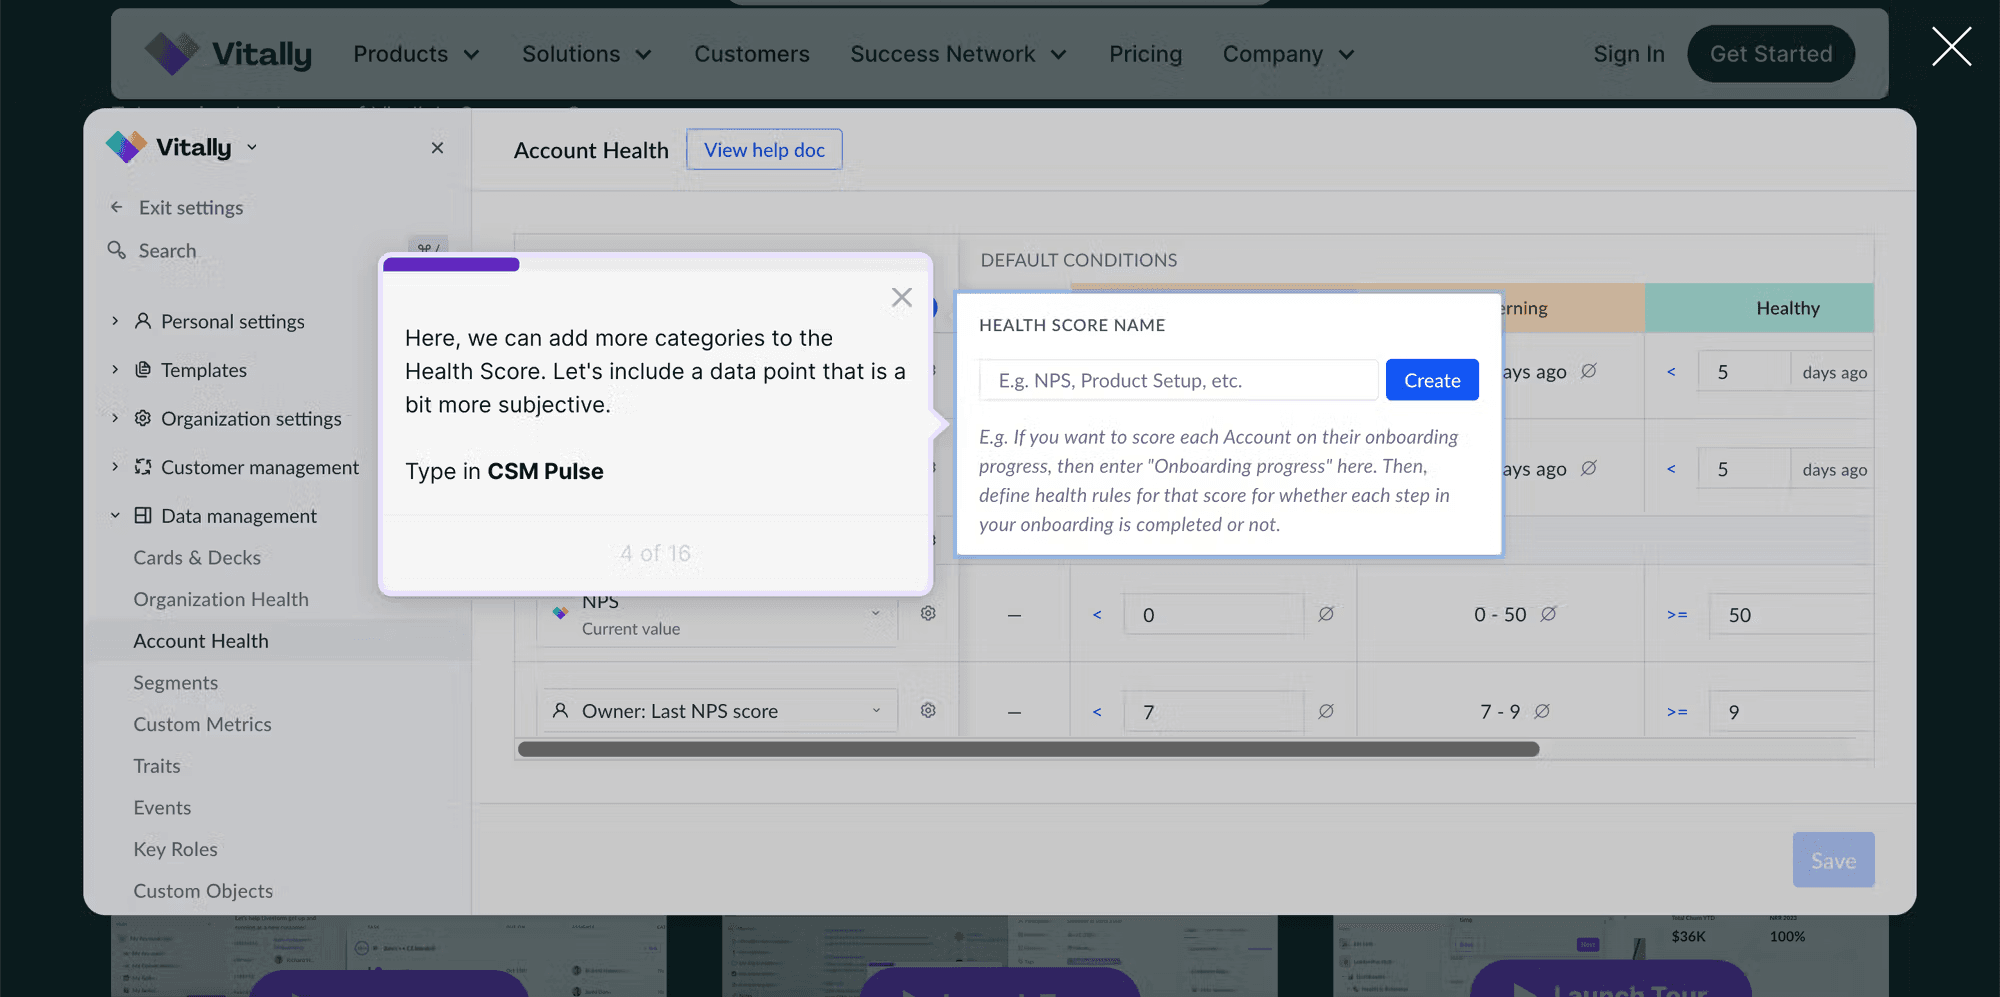Image resolution: width=2000 pixels, height=997 pixels.
Task: Click the magnifier Search icon in sidebar
Action: pos(117,250)
